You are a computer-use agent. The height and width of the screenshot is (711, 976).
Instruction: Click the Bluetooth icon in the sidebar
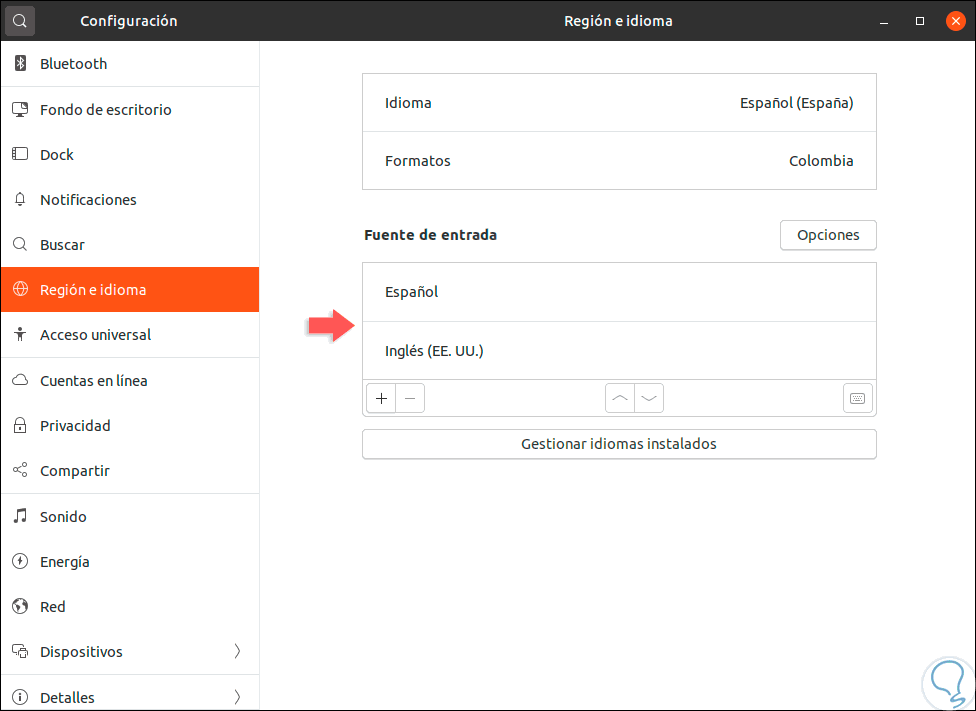(20, 64)
